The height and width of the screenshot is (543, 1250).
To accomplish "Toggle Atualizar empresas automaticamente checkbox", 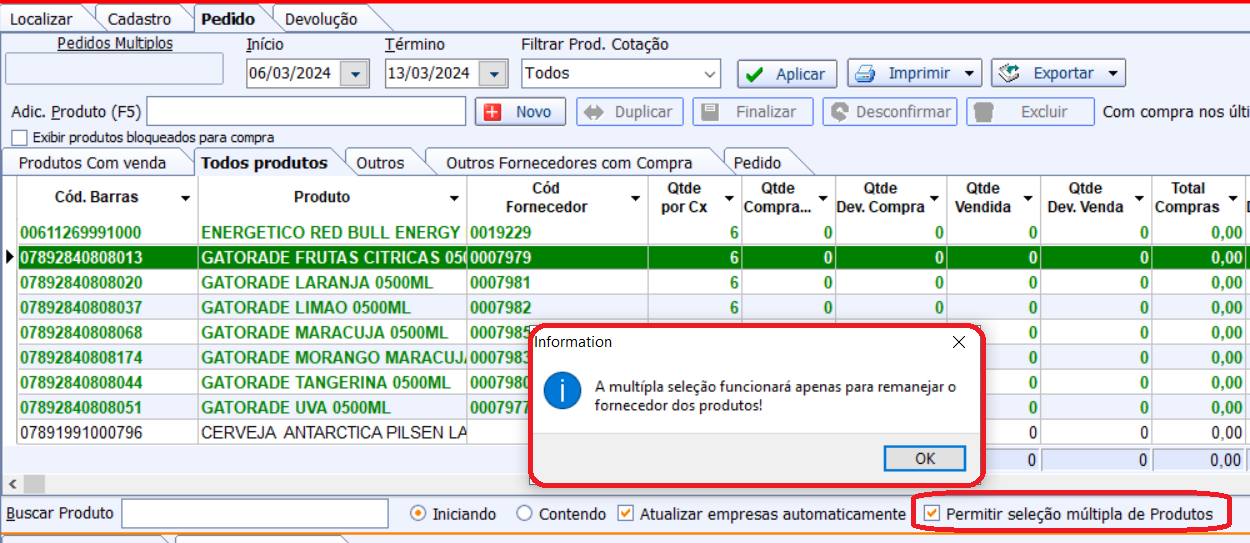I will [626, 513].
